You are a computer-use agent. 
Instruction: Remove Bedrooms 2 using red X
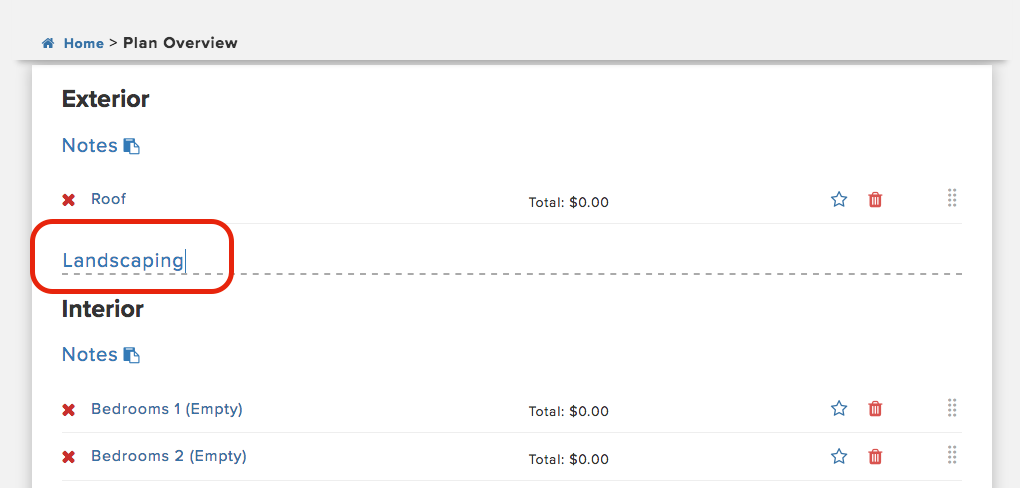[69, 457]
